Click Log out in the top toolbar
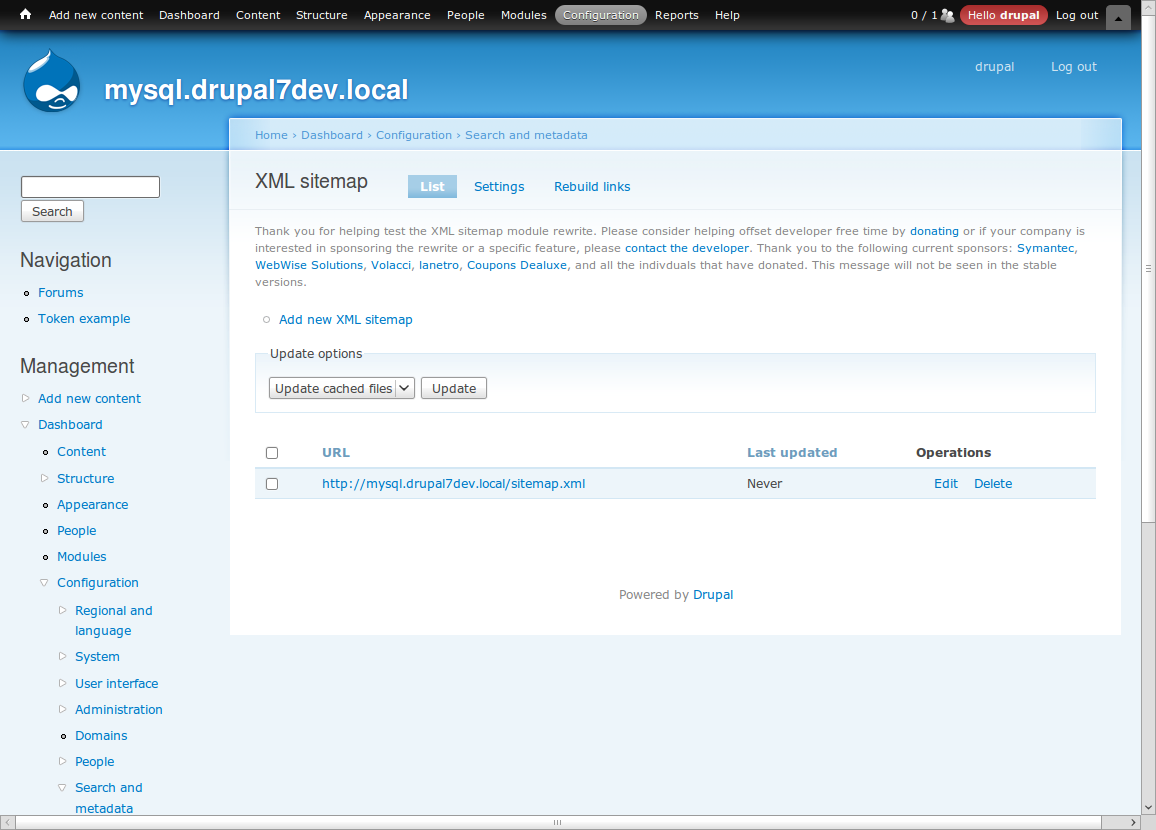This screenshot has width=1156, height=830. [1076, 15]
